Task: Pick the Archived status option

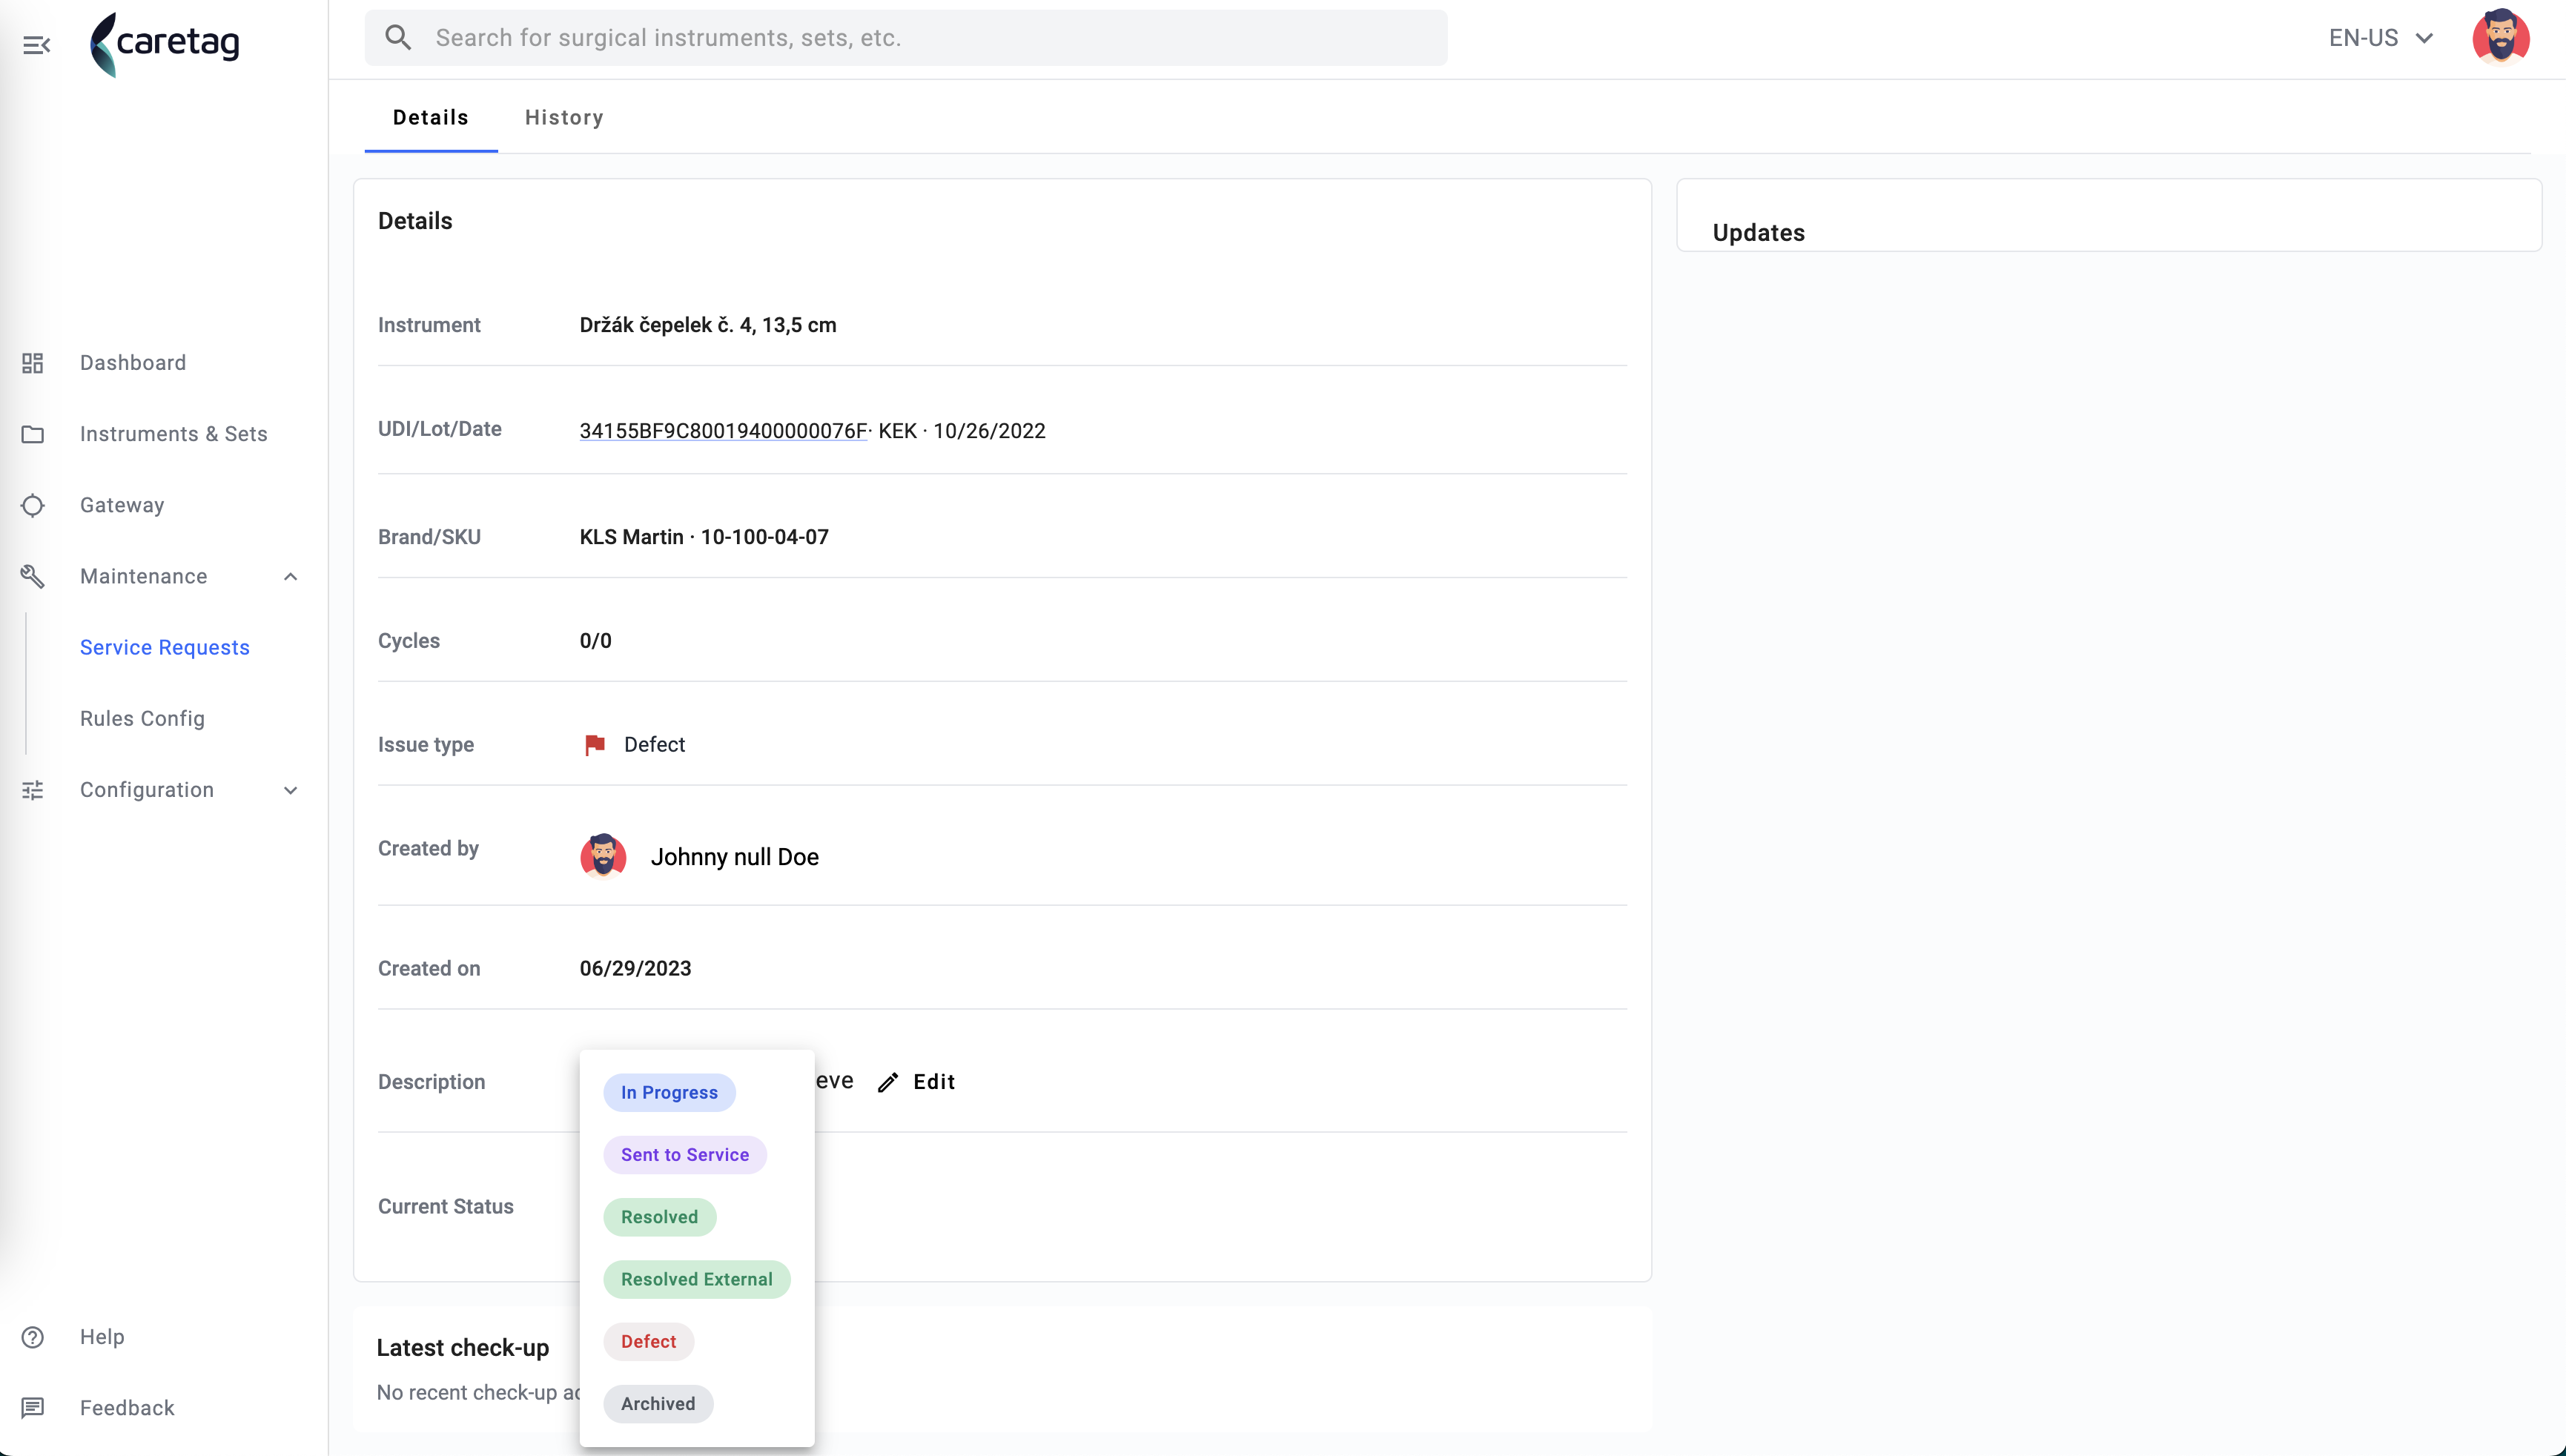Action: (x=658, y=1404)
